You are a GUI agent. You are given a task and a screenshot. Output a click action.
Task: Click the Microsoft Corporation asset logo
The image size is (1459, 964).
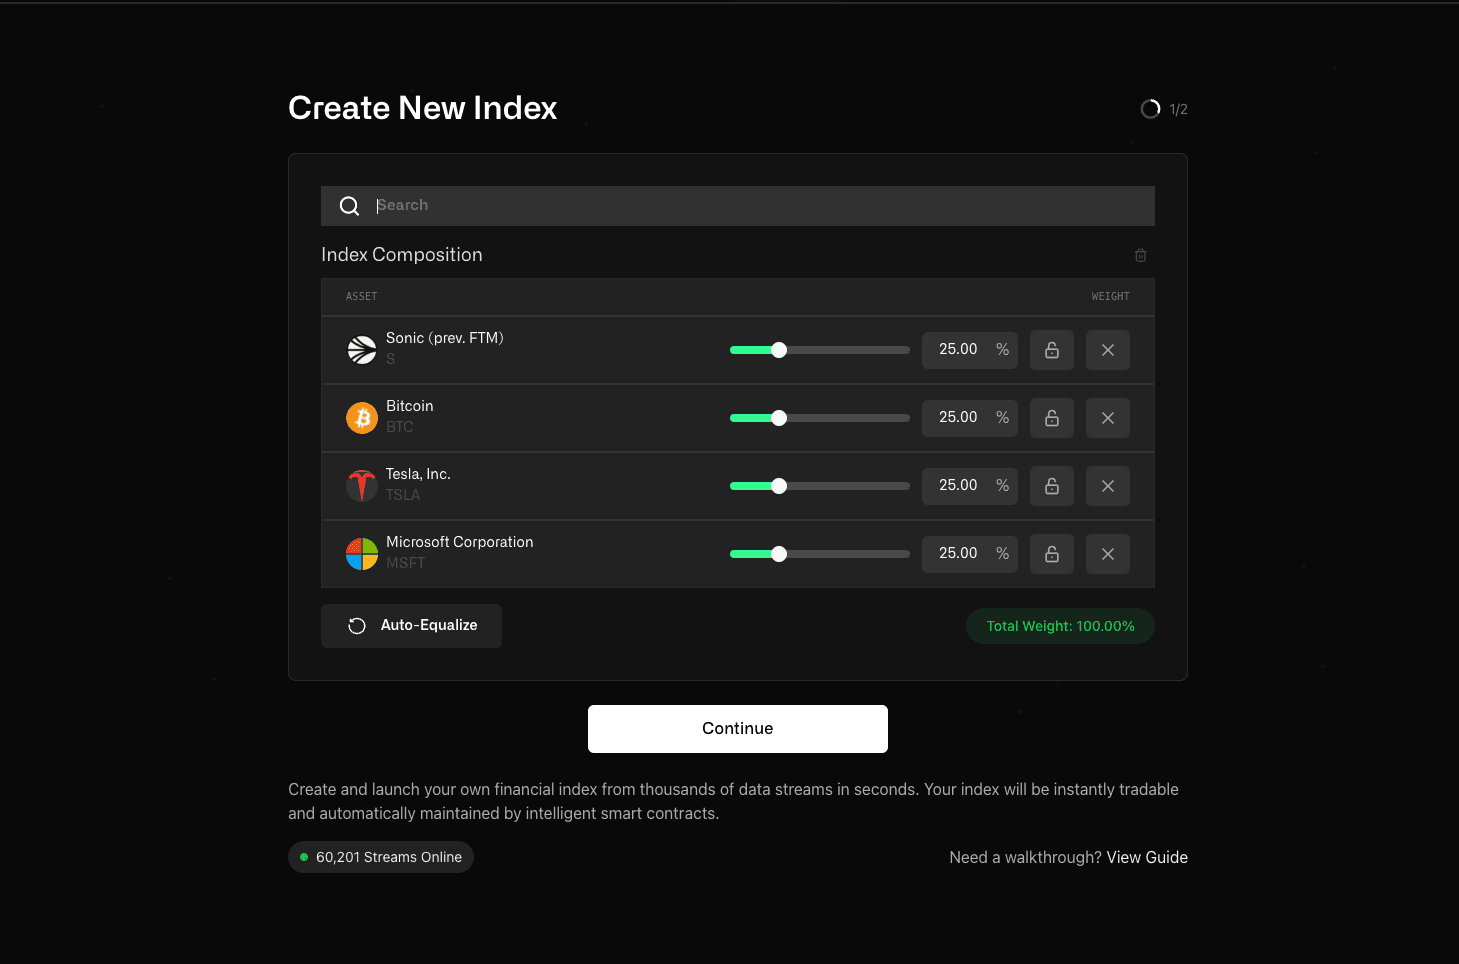coord(362,553)
